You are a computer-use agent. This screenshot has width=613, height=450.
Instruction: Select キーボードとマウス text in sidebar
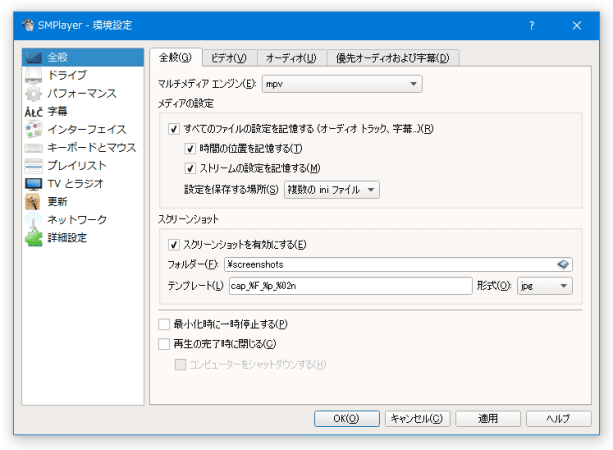click(x=92, y=148)
